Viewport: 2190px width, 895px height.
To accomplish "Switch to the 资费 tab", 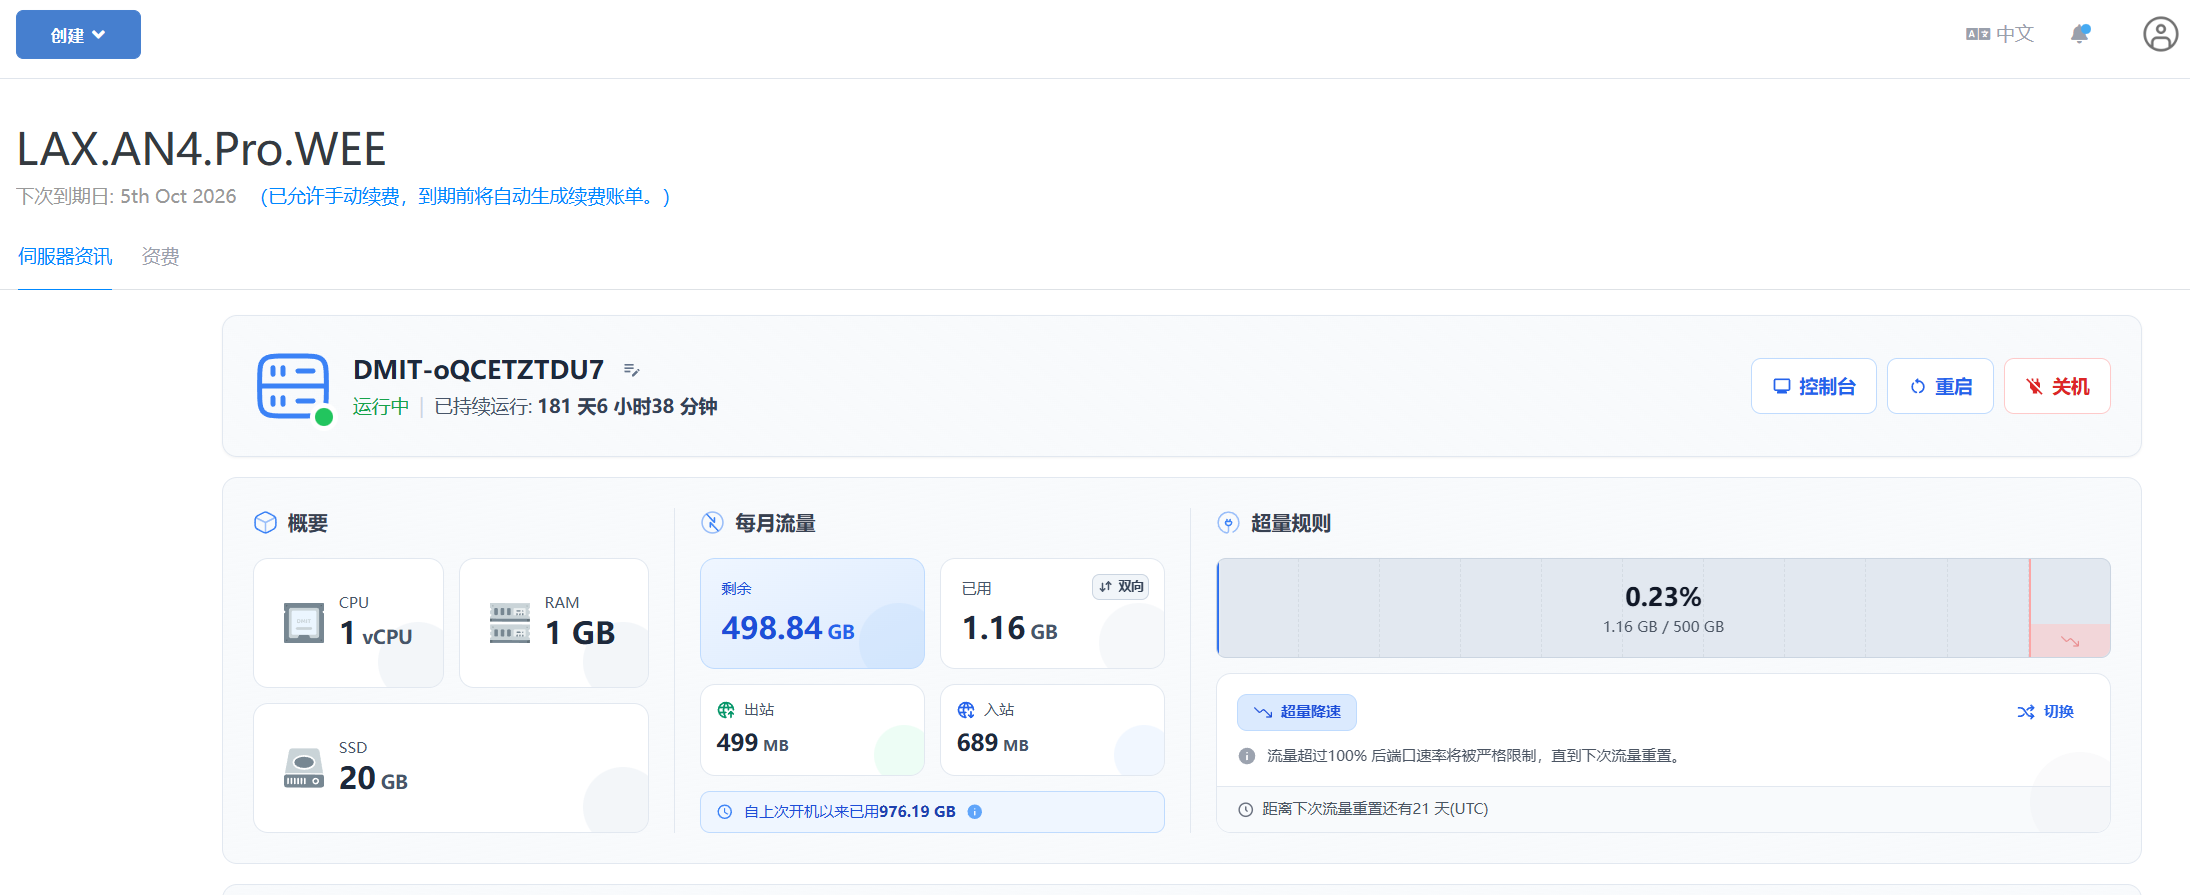I will 160,257.
